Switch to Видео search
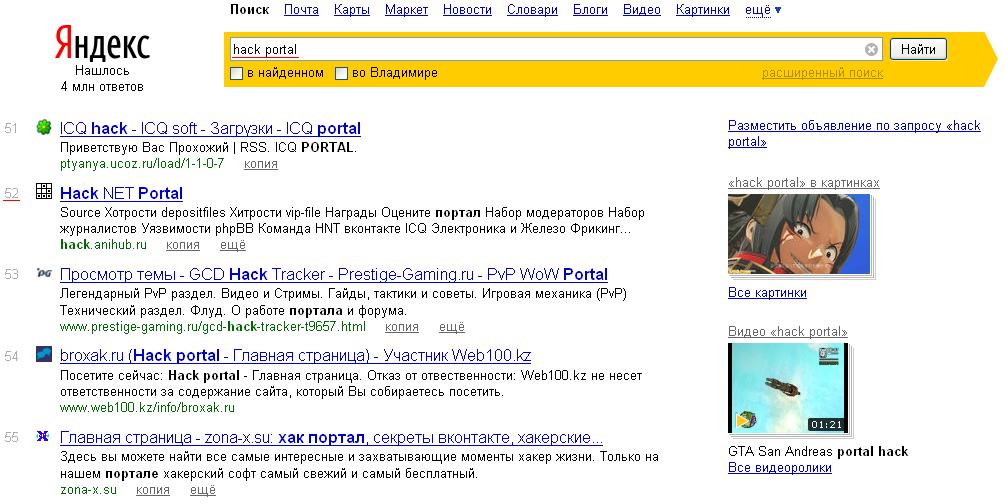This screenshot has width=1005, height=503. pyautogui.click(x=642, y=10)
